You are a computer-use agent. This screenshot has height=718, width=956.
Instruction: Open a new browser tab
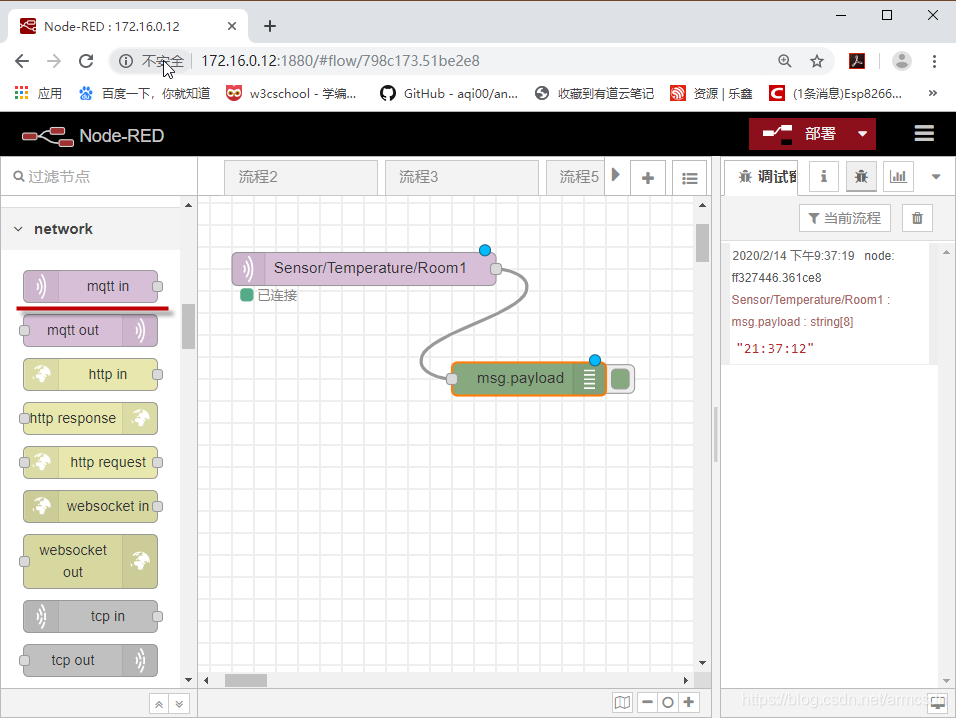270,26
